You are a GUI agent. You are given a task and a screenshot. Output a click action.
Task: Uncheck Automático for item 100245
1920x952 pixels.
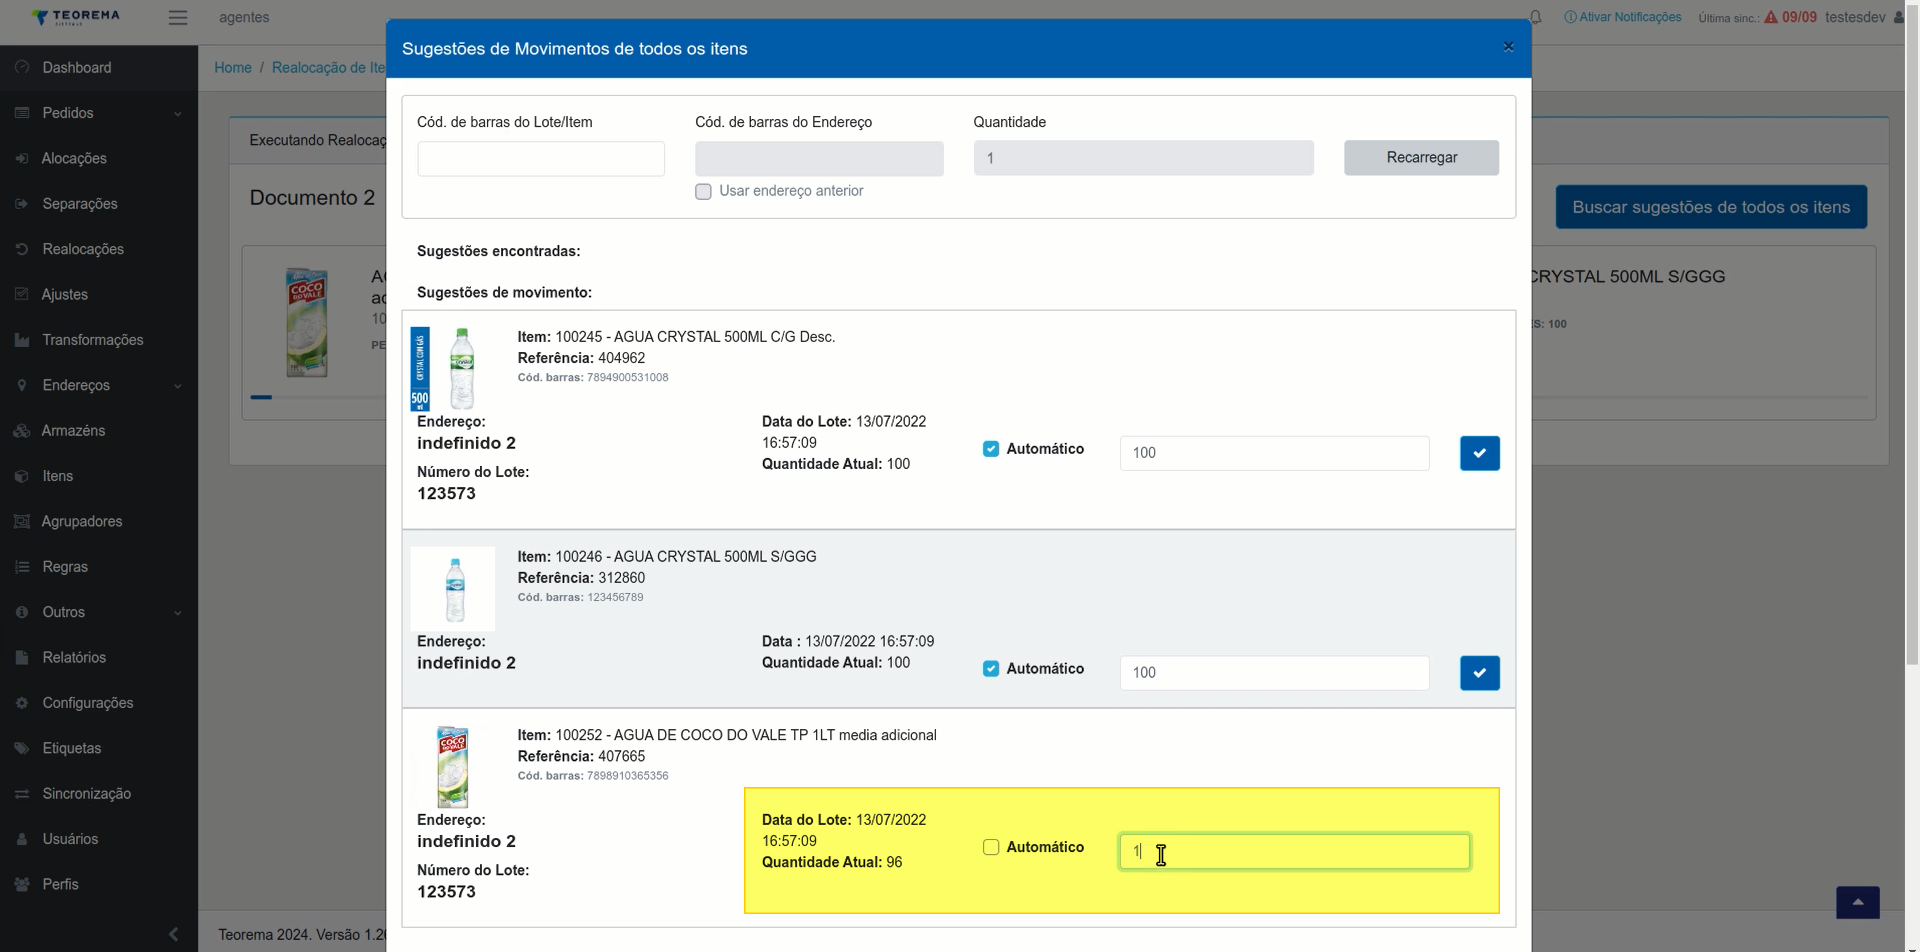coord(991,449)
